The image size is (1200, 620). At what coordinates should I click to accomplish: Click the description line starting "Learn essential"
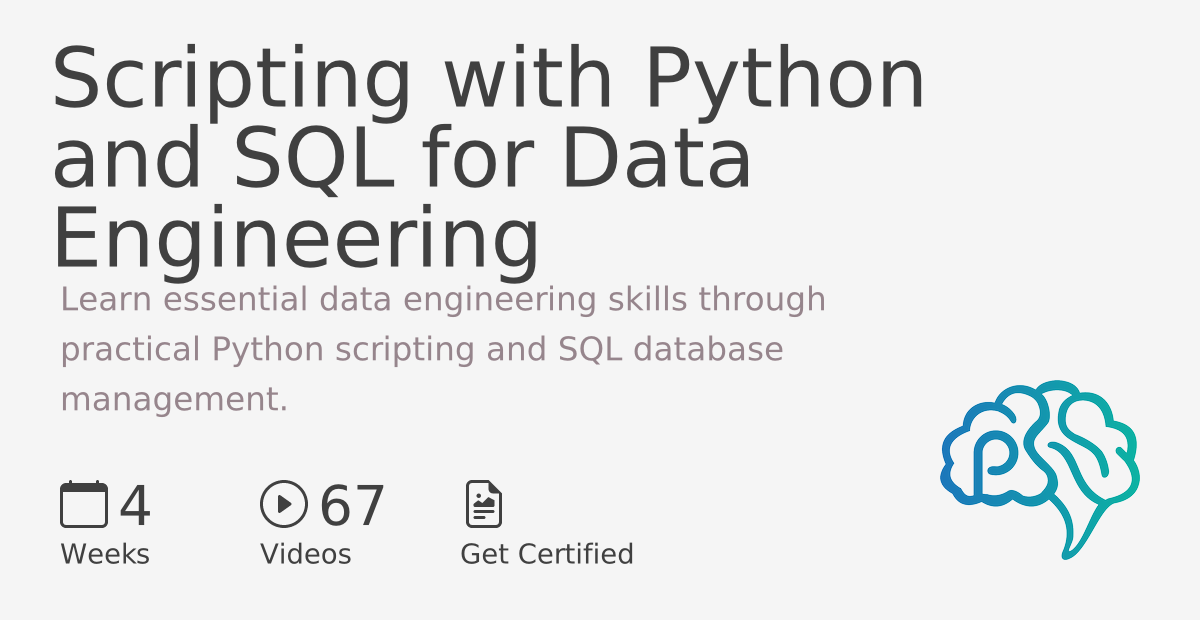pos(443,299)
